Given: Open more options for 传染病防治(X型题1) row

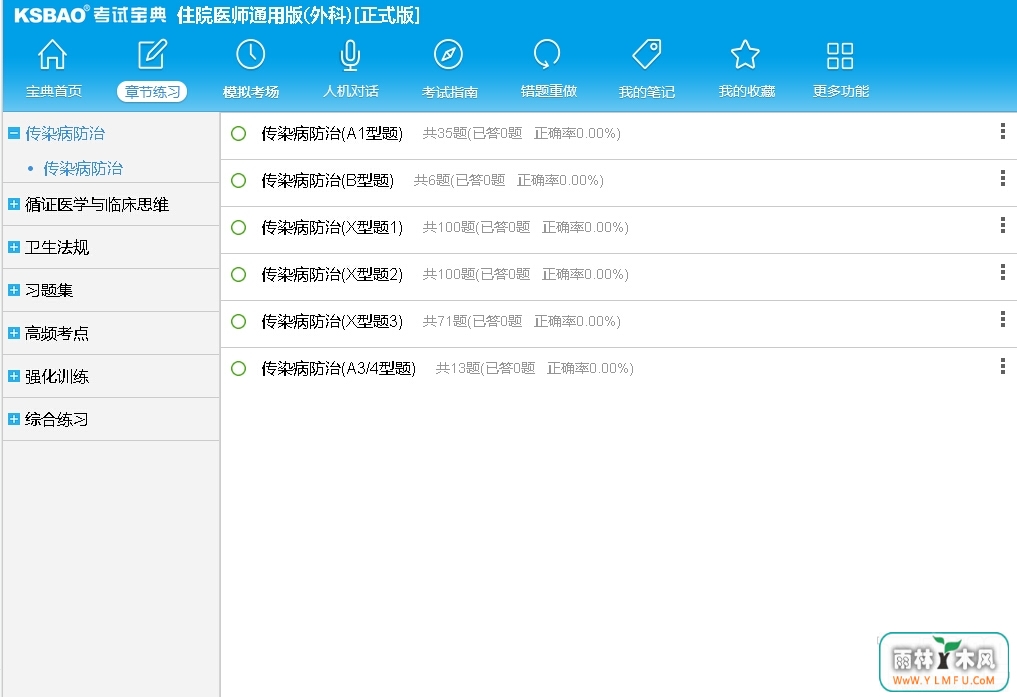Looking at the screenshot, I should [x=1003, y=226].
